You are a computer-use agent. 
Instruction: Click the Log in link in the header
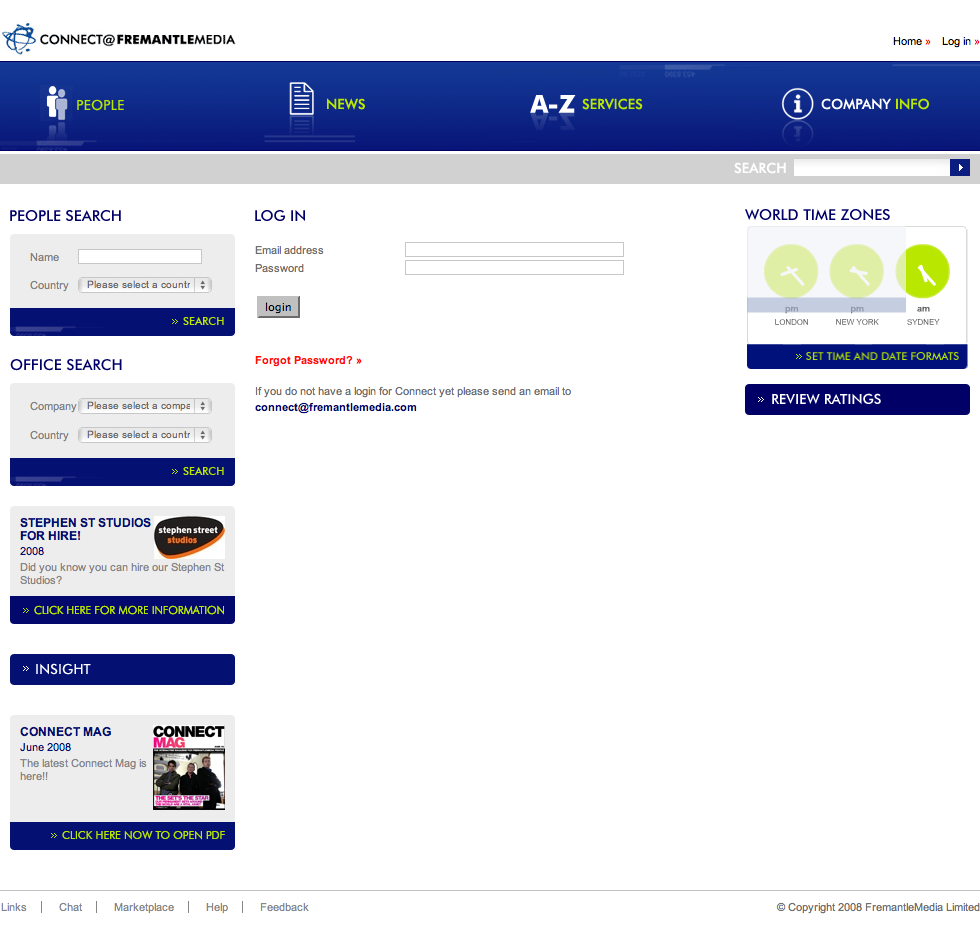[960, 41]
